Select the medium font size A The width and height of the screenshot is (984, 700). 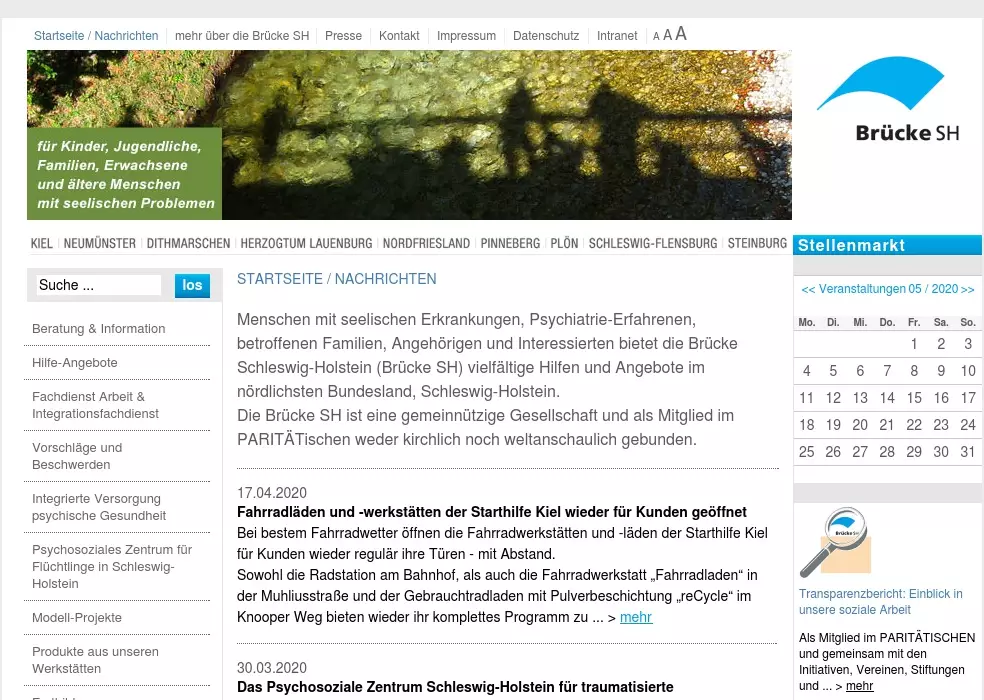point(667,35)
